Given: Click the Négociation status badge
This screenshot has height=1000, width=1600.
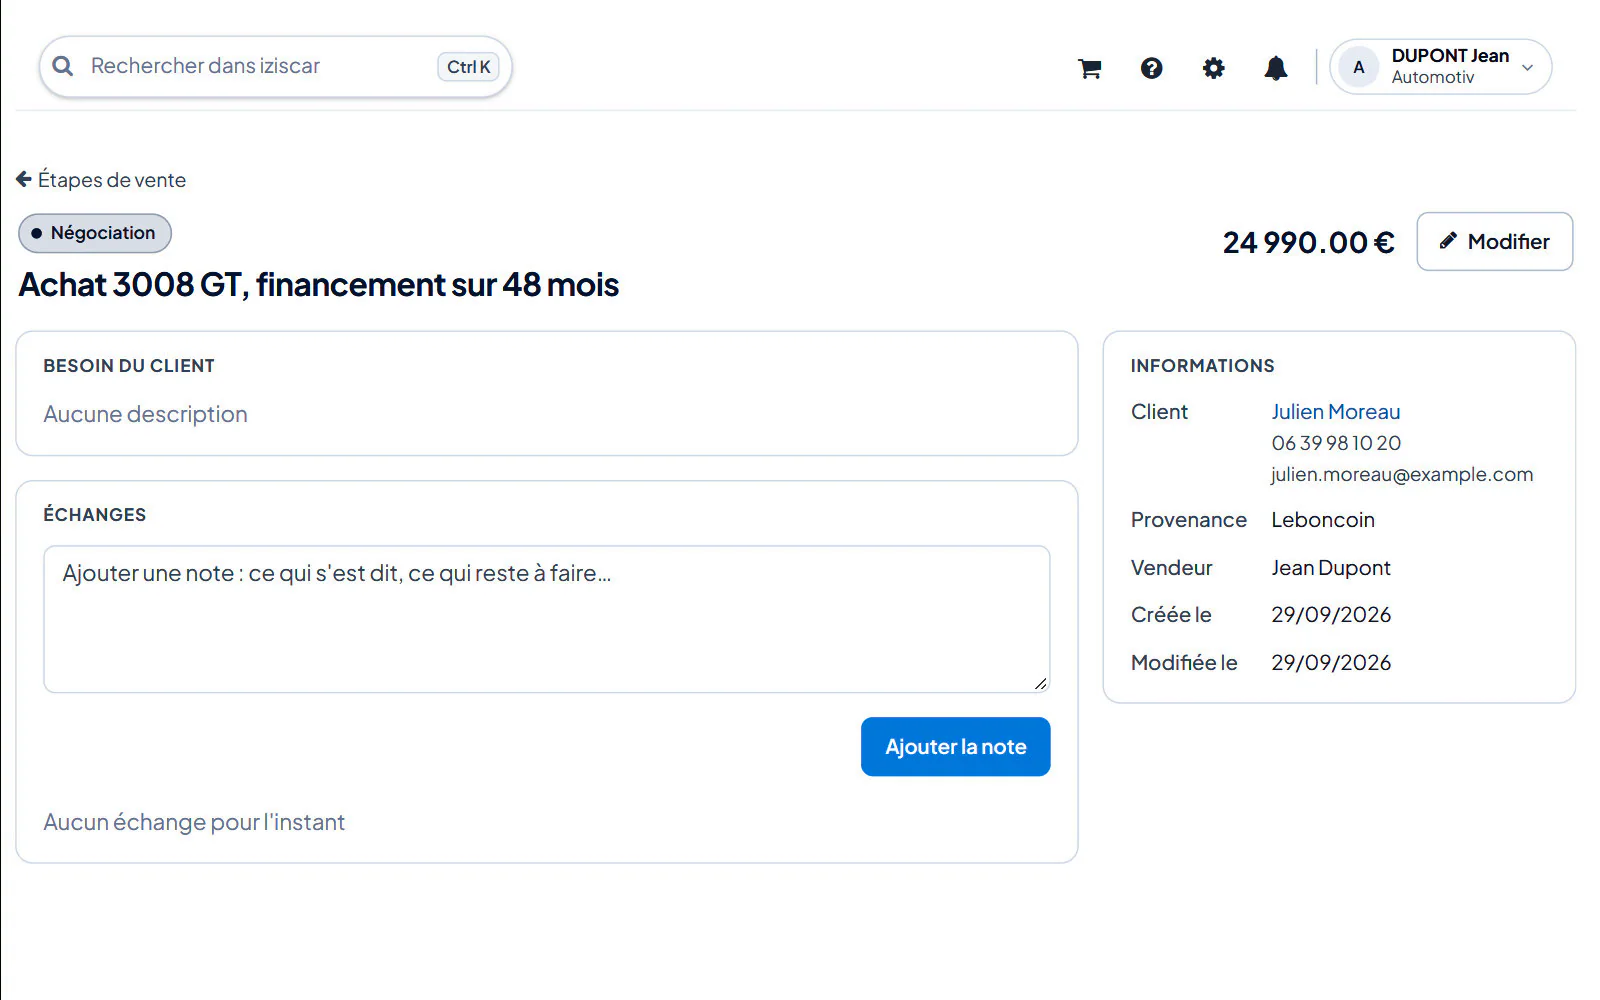Looking at the screenshot, I should 95,233.
